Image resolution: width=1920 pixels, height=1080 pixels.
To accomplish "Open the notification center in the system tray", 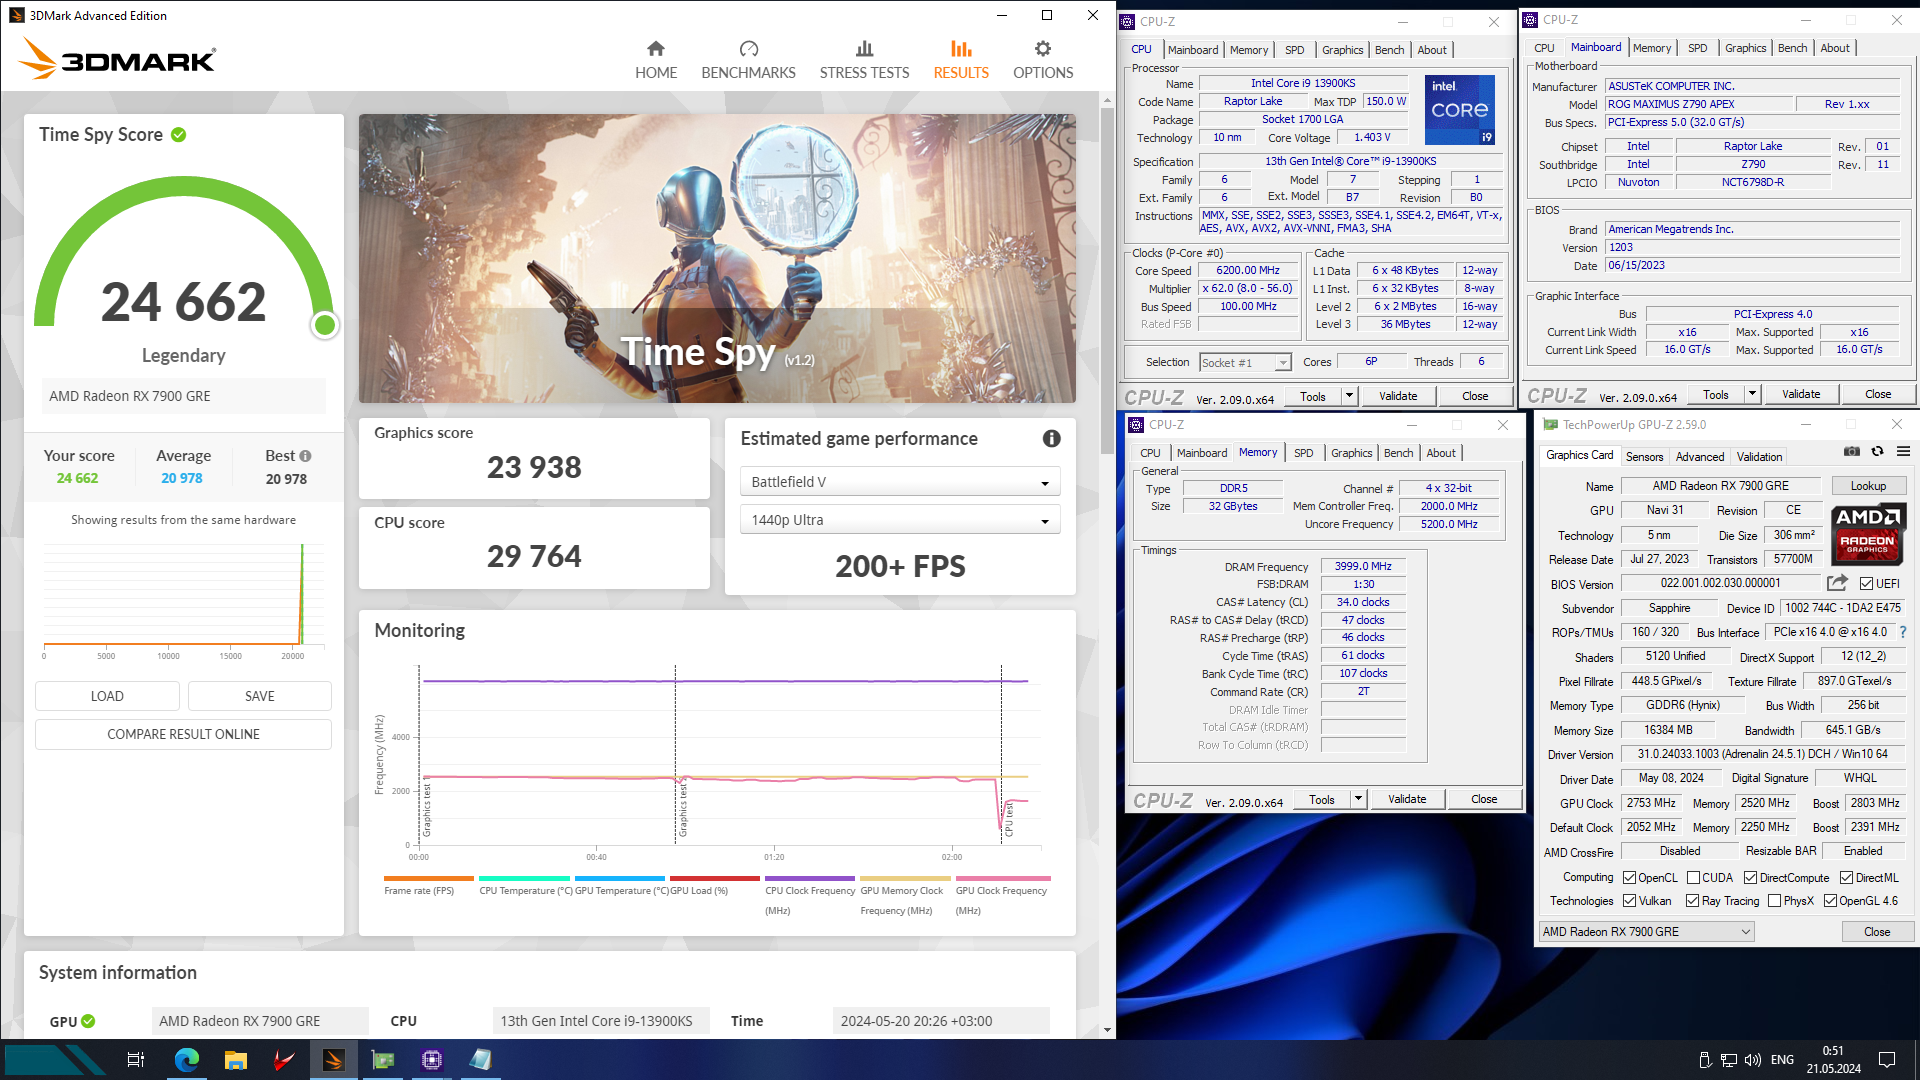I will point(1887,1060).
